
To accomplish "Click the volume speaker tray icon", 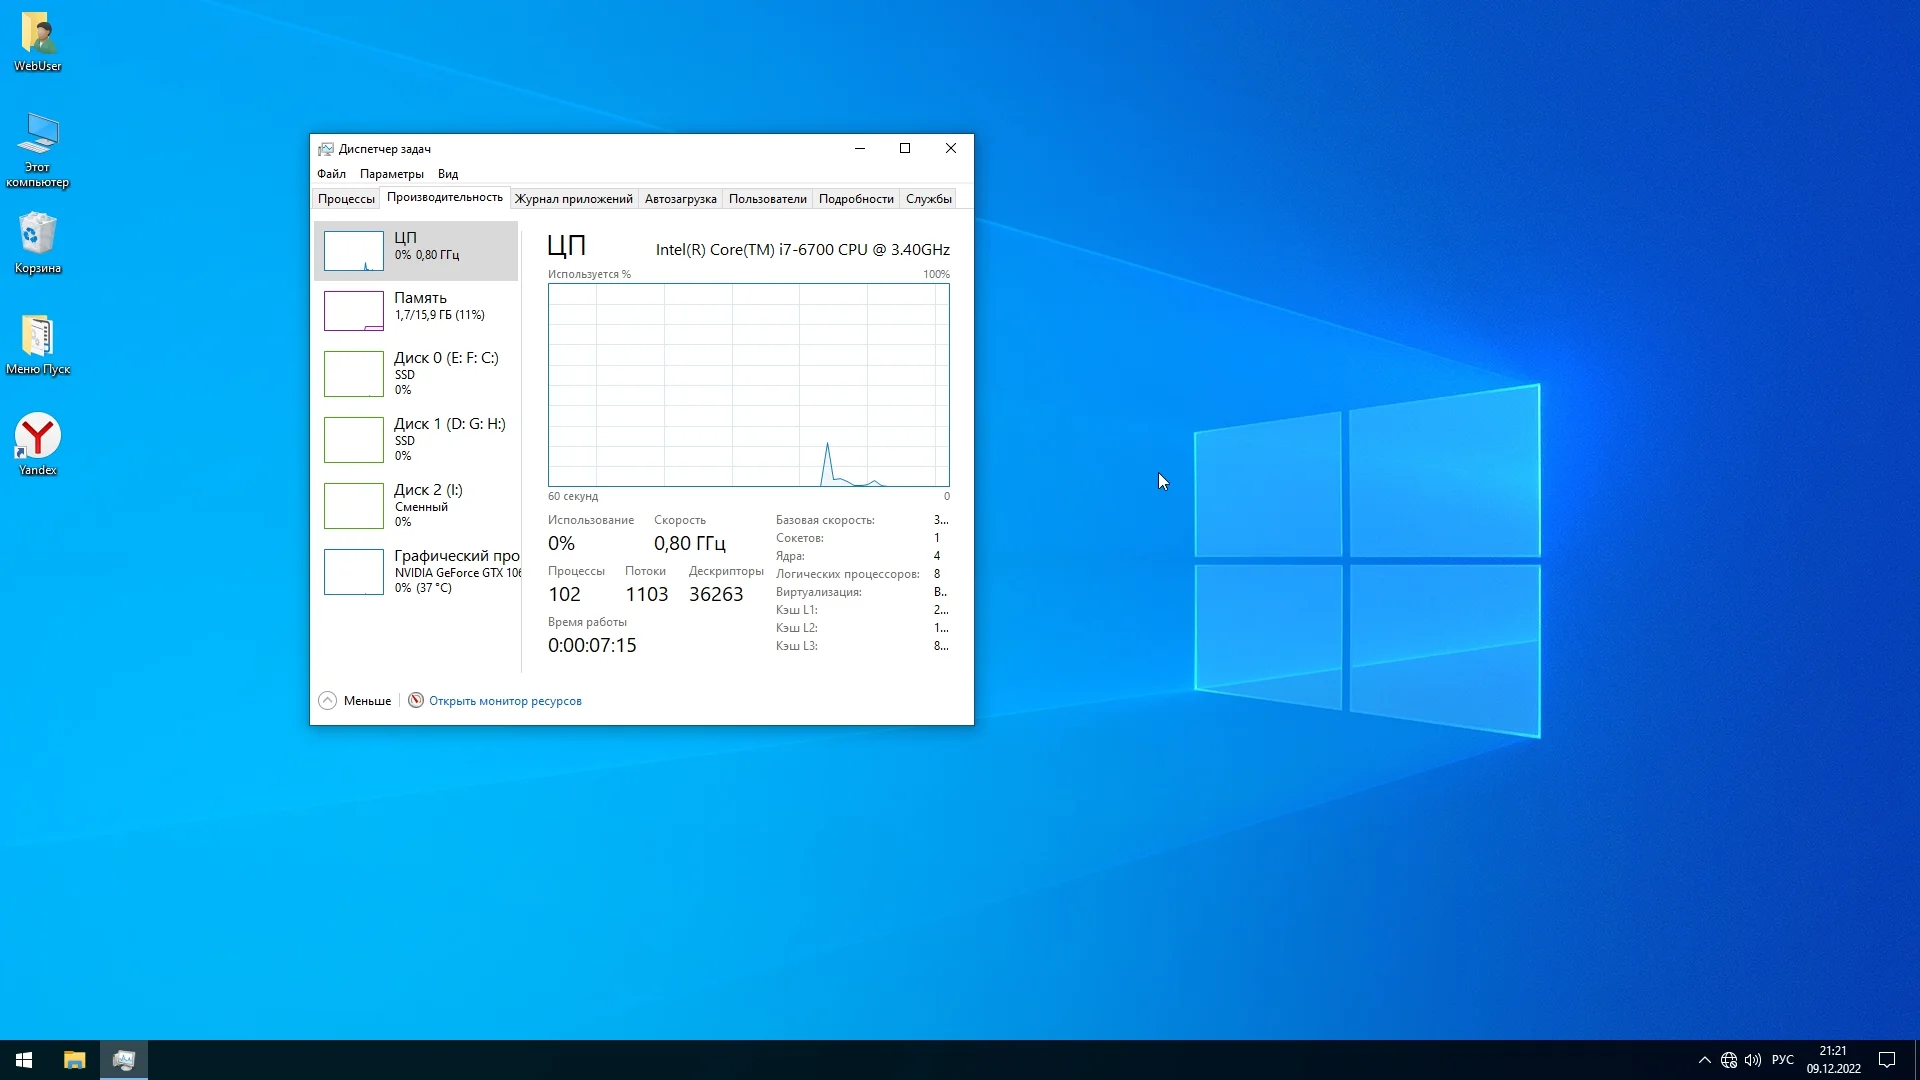I will click(1753, 1060).
